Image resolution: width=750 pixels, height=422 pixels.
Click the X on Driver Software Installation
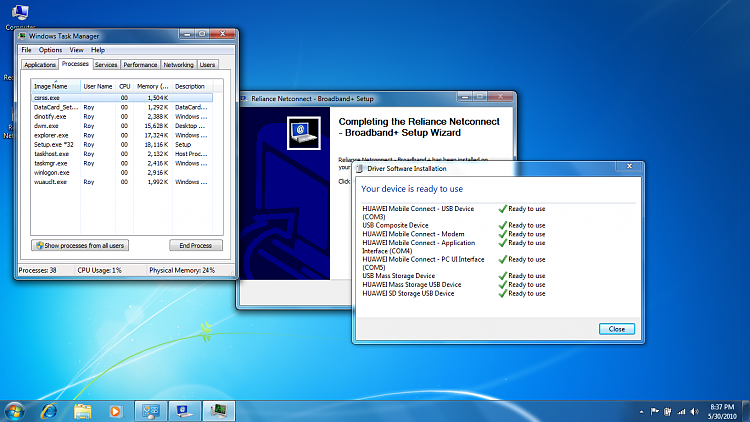point(629,166)
